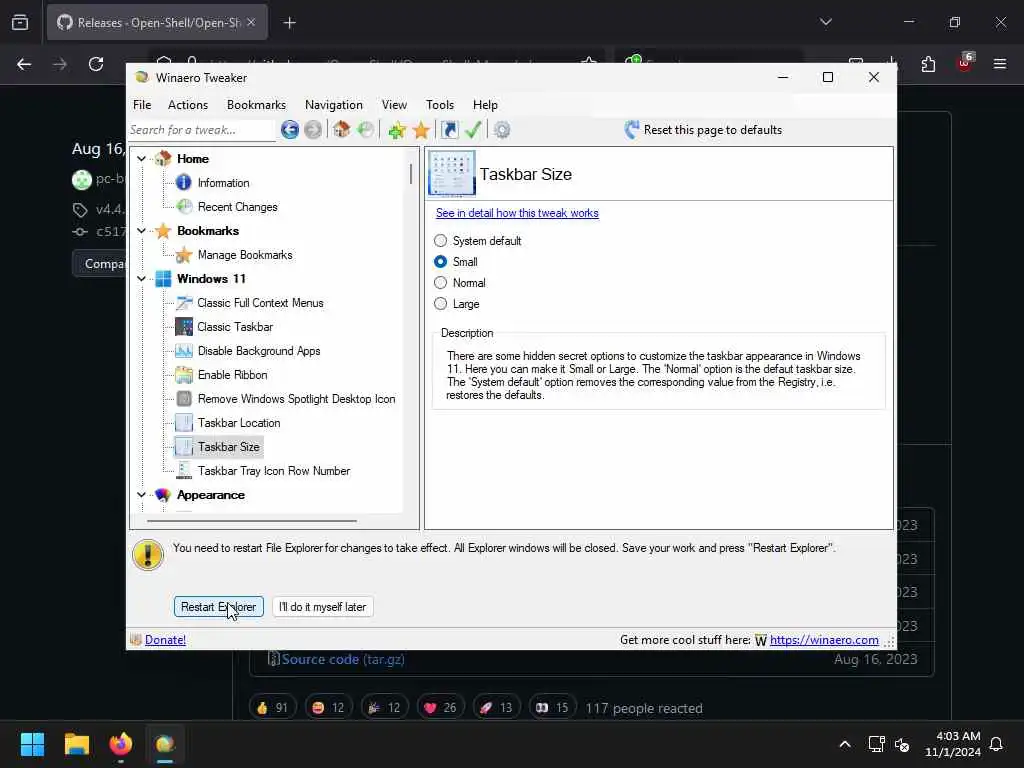Open See in detail how this tweak works
The width and height of the screenshot is (1024, 768).
tap(517, 213)
